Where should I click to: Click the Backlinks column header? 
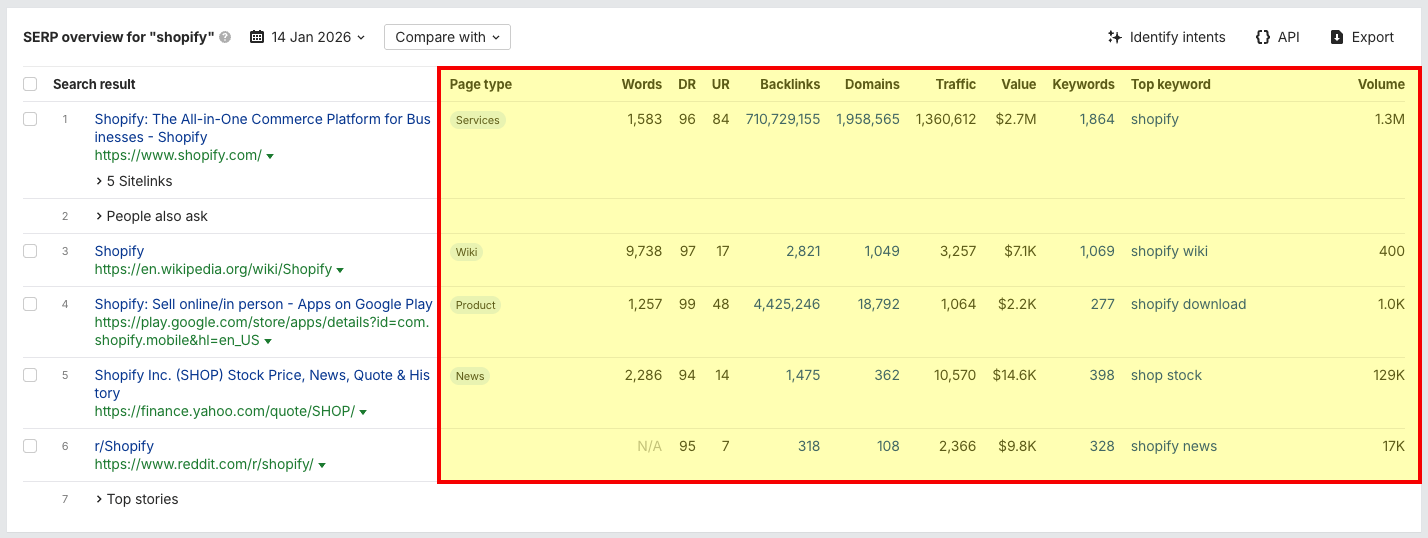790,84
